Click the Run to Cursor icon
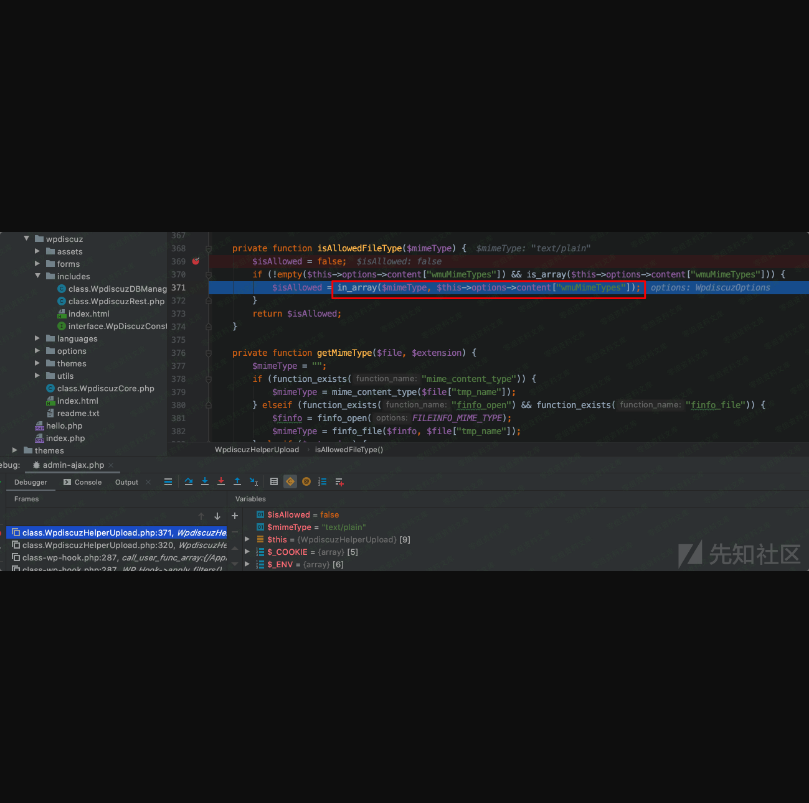Screen dimensions: 809x803 254,482
